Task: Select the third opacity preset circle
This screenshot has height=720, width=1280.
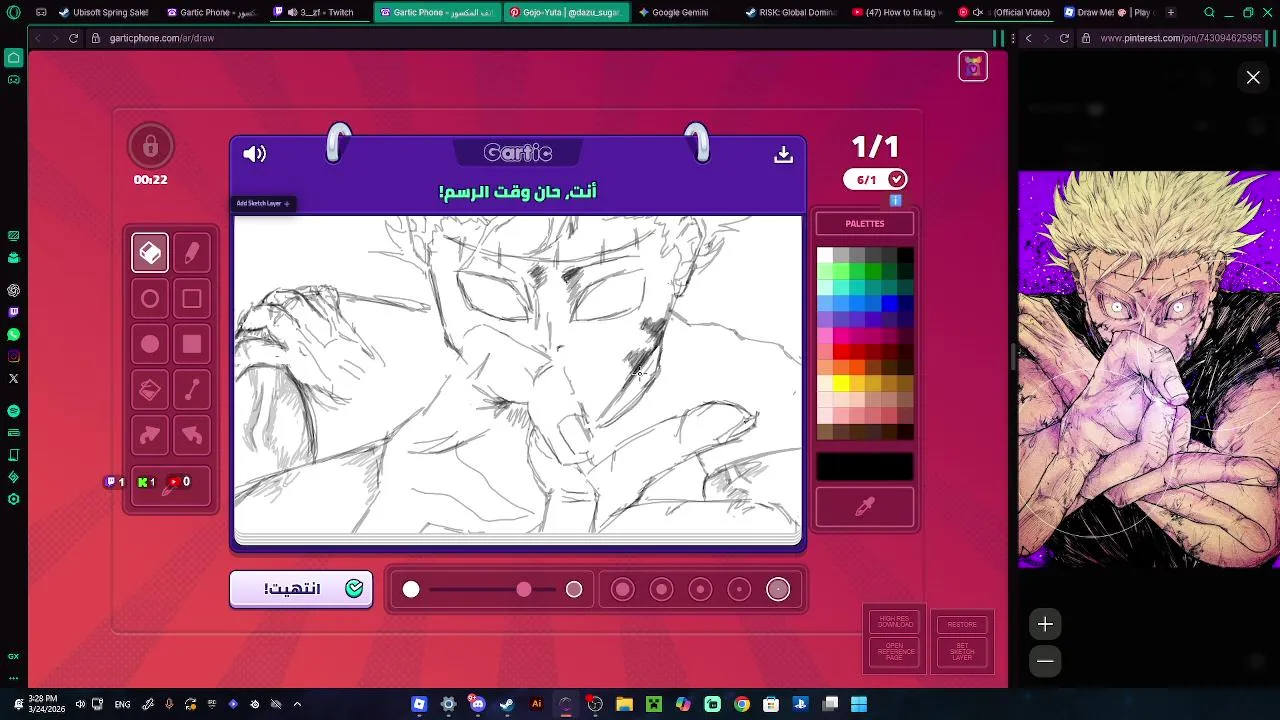Action: [701, 590]
